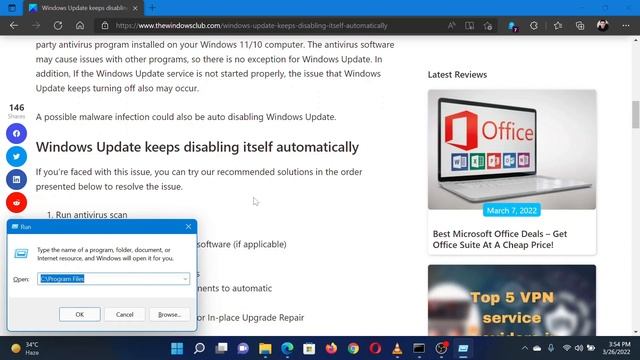Screen dimensions: 640x360
Task: Share article on LinkedIn
Action: 16,179
